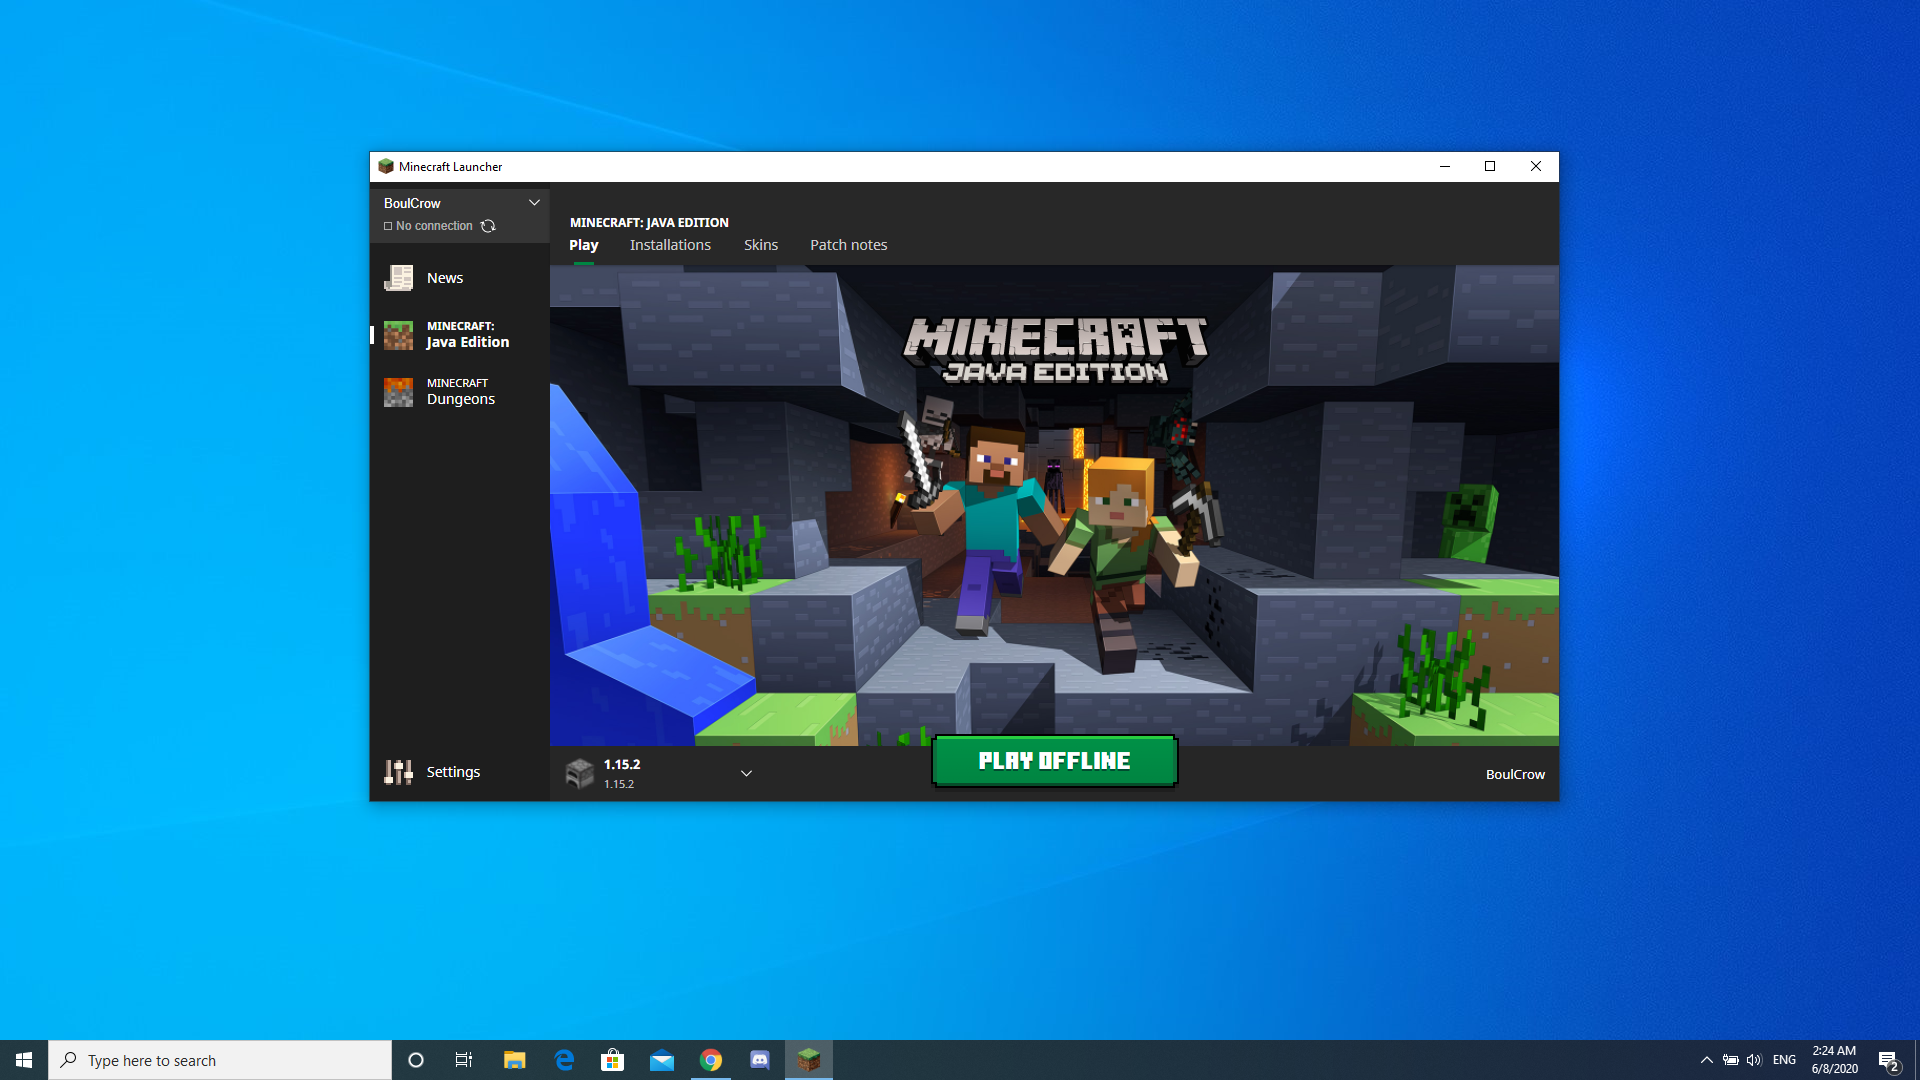Open the volume control tray icon
Image resolution: width=1920 pixels, height=1080 pixels.
click(x=1754, y=1060)
